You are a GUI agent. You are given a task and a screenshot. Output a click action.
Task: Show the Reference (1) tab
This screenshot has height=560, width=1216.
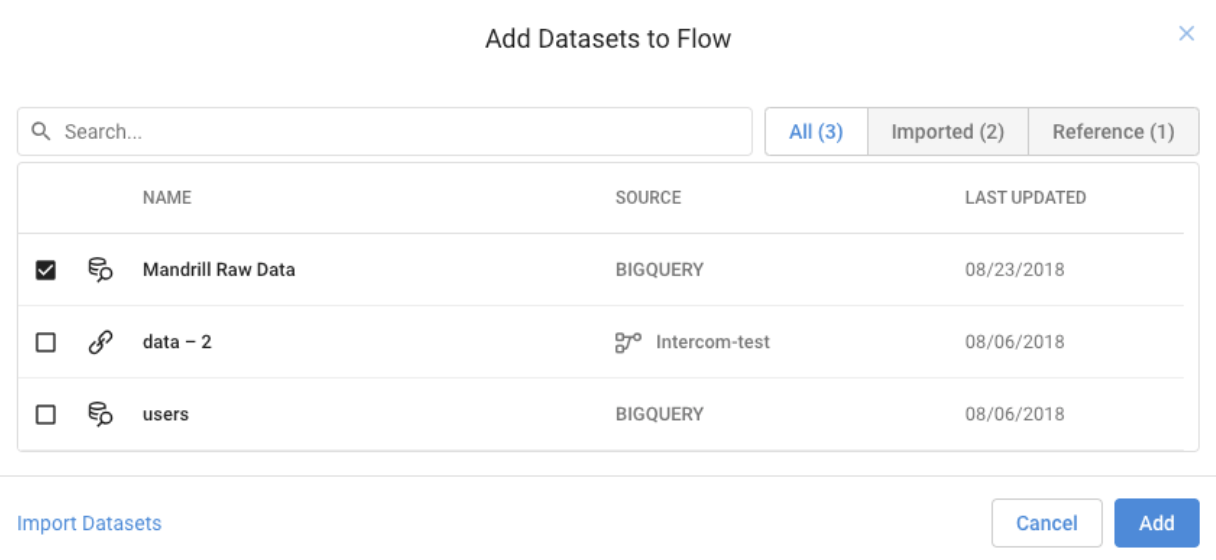click(x=1113, y=132)
